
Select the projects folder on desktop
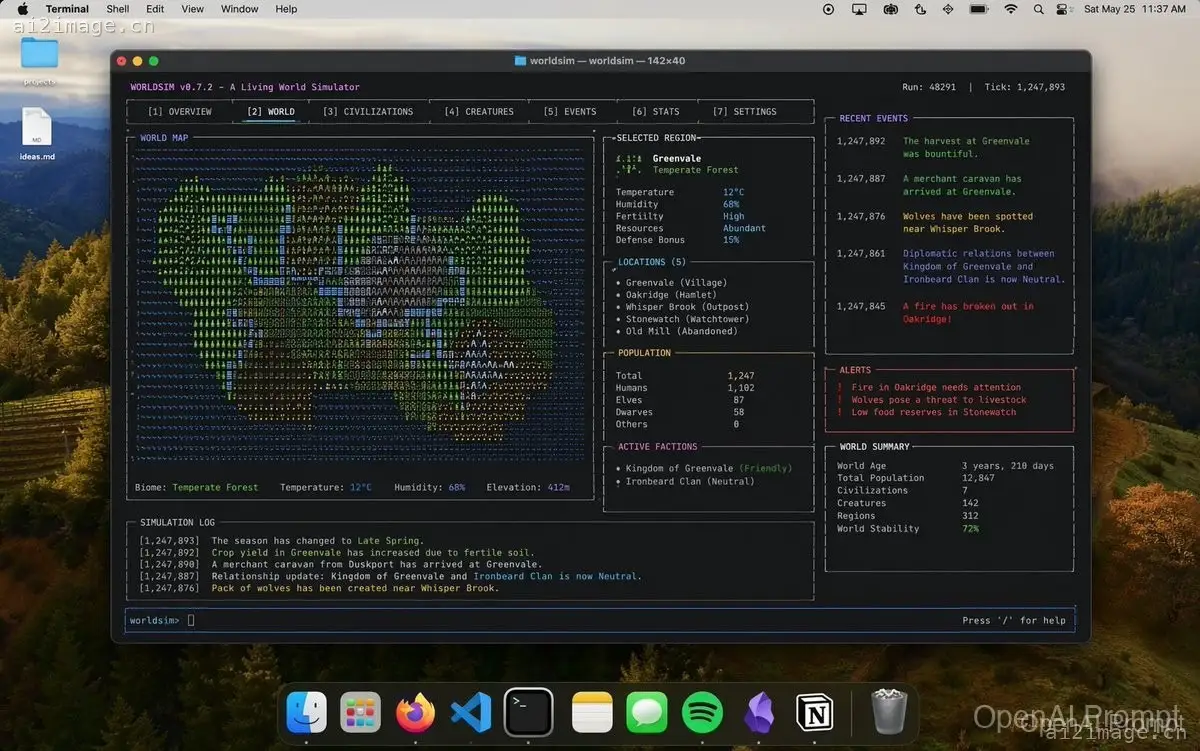point(39,61)
